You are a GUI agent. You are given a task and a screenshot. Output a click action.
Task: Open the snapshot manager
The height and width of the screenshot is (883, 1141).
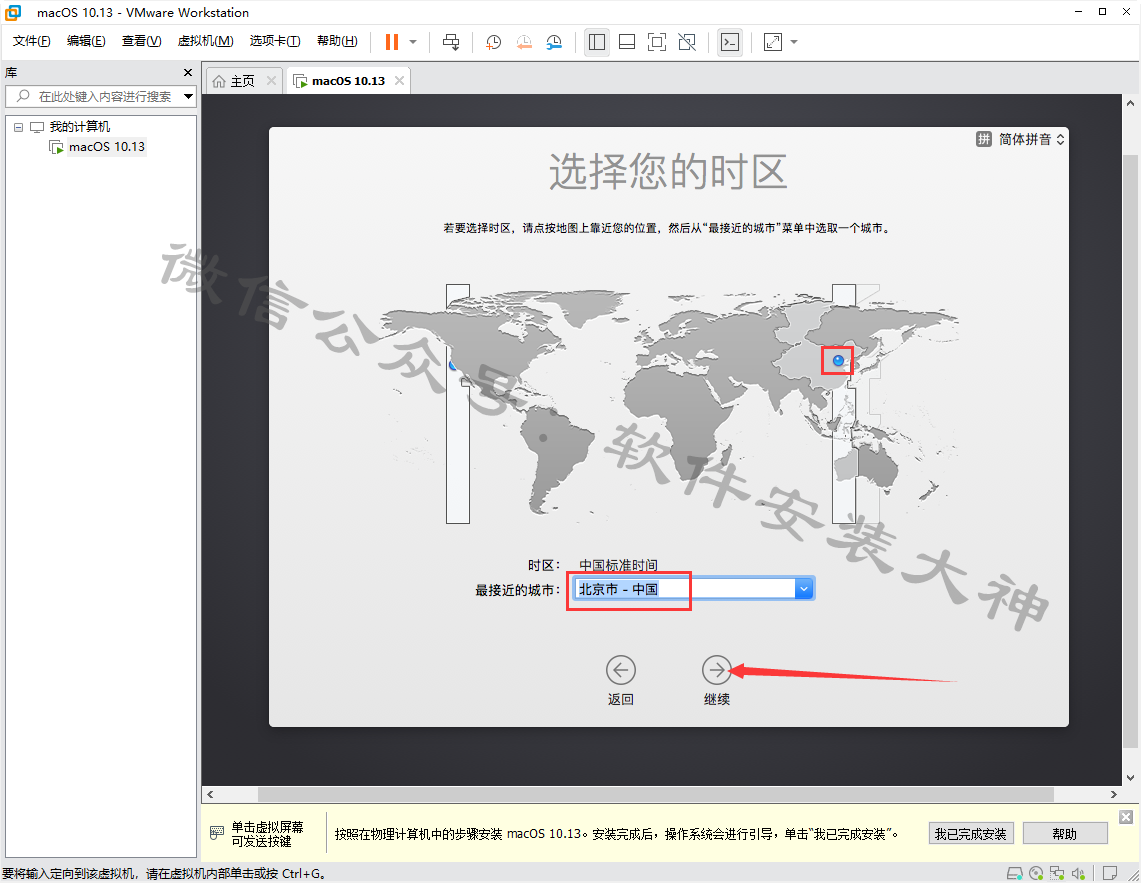[x=554, y=42]
